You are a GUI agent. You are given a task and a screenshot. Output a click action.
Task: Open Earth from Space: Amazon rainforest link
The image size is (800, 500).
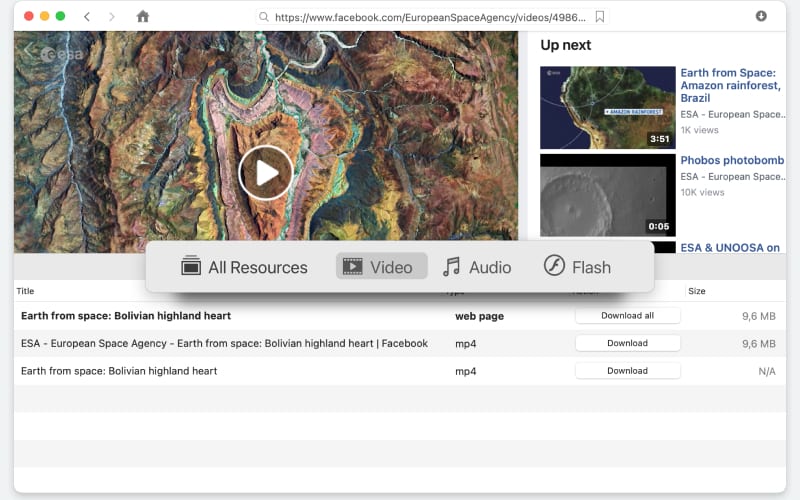tap(730, 85)
